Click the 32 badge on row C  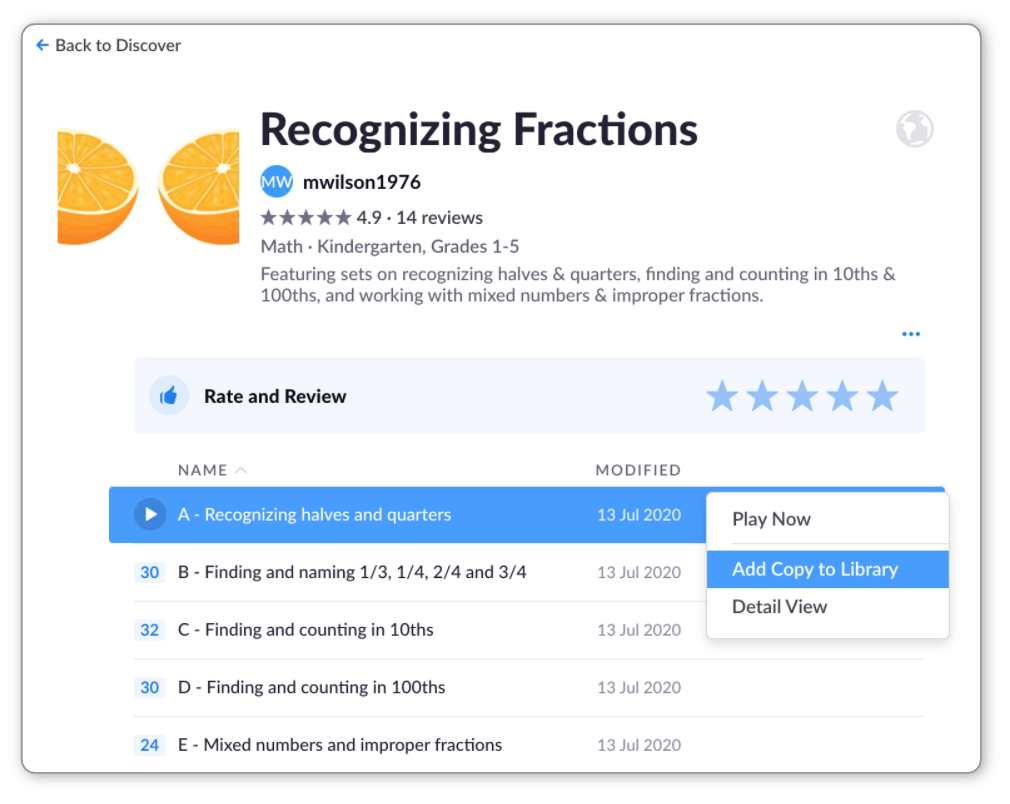coord(150,630)
